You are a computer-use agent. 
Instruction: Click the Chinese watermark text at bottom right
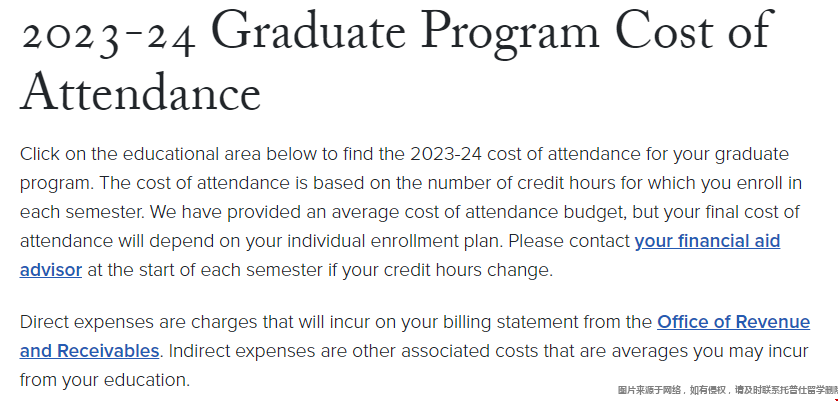(x=727, y=391)
